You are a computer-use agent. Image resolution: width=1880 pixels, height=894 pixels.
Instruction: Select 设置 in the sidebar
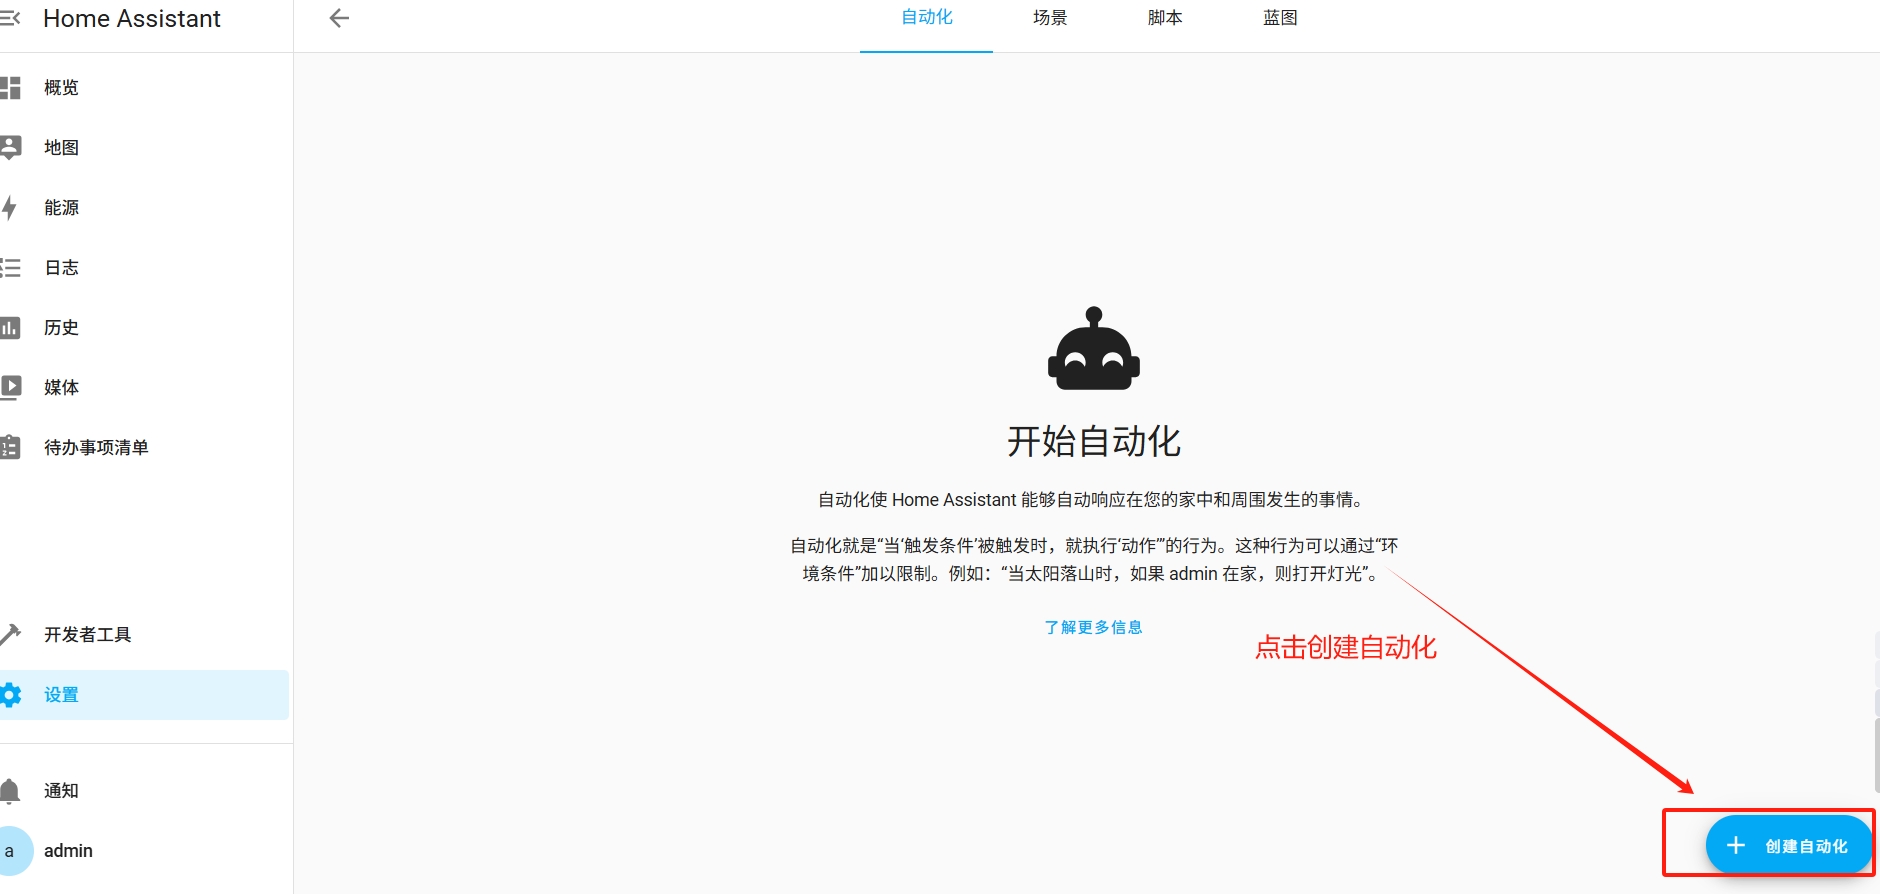tap(144, 695)
